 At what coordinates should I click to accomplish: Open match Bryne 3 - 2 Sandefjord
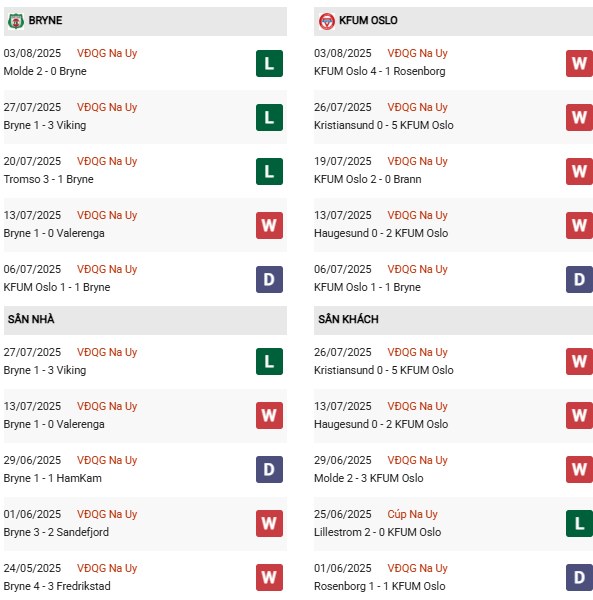pos(56,532)
